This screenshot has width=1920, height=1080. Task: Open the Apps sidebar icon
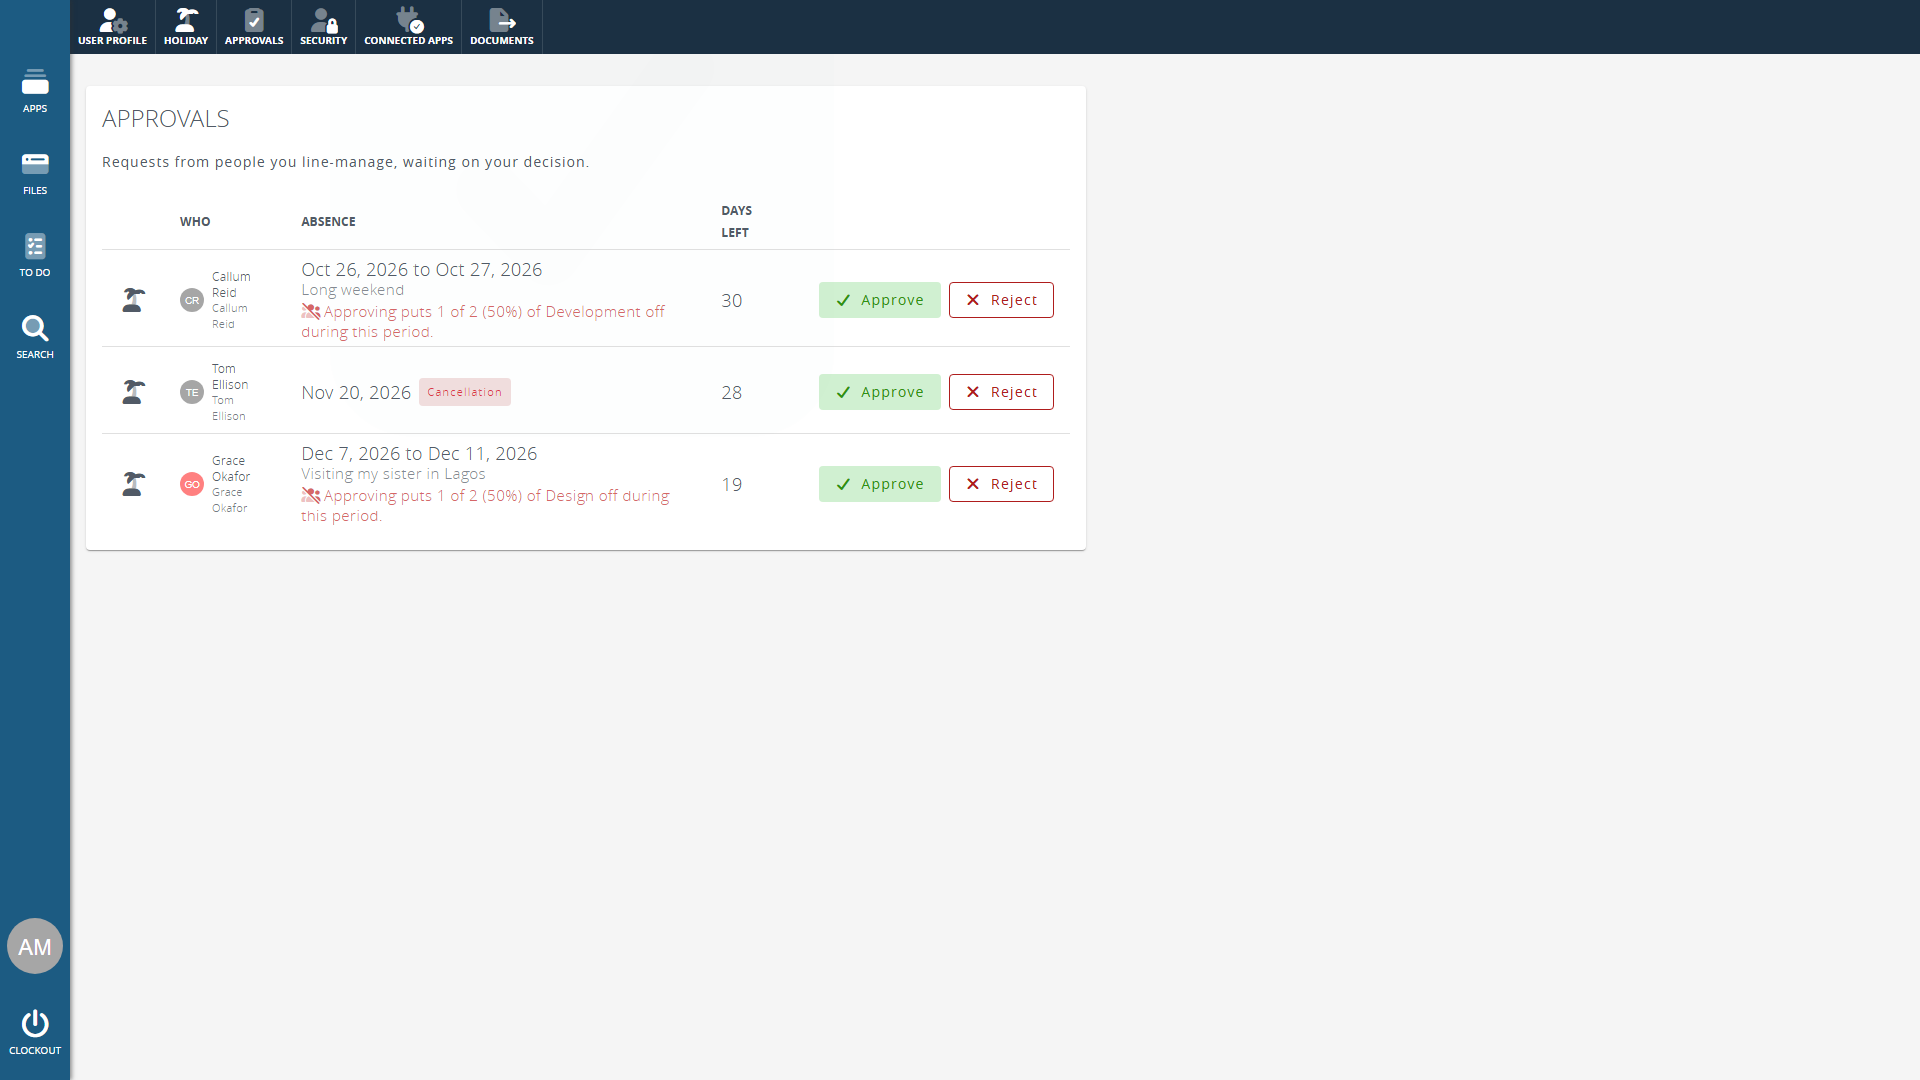35,91
